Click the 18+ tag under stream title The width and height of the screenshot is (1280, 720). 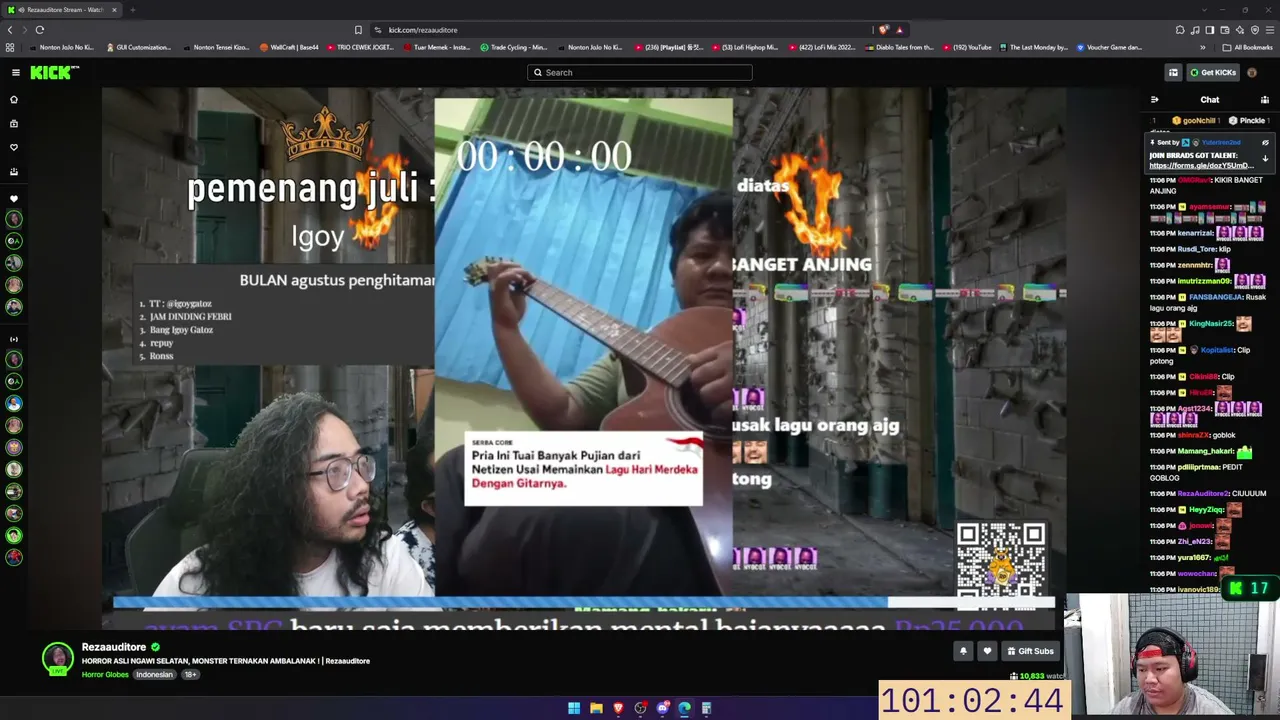pos(190,674)
